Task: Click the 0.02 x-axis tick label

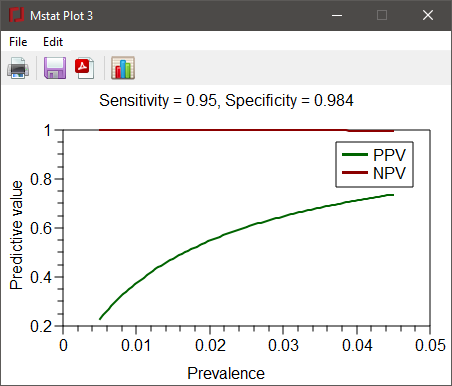Action: pyautogui.click(x=210, y=345)
